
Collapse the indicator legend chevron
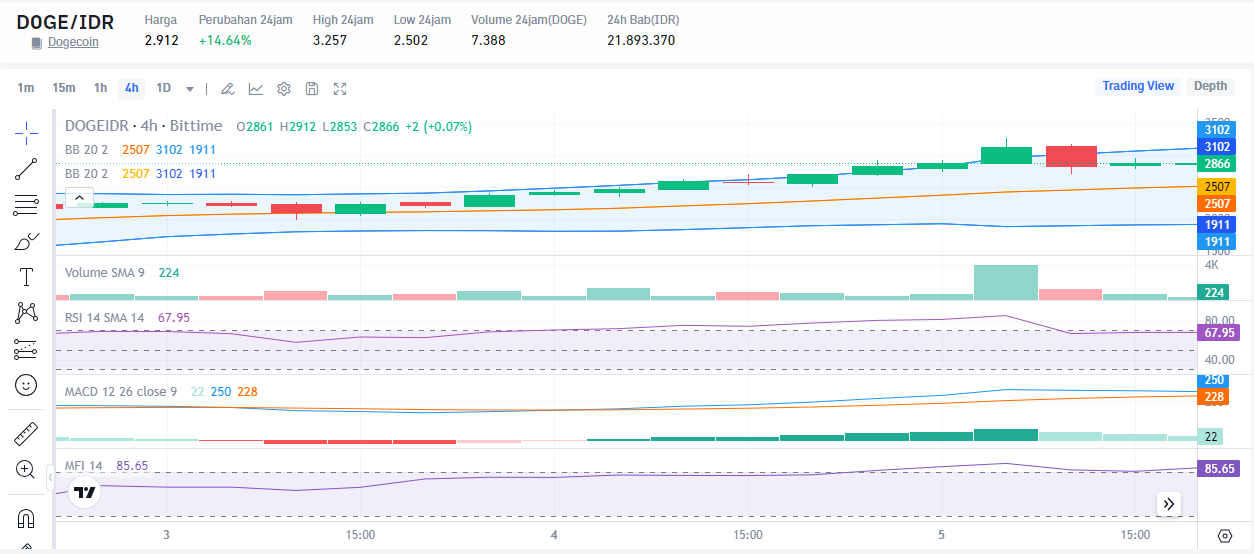(x=80, y=197)
